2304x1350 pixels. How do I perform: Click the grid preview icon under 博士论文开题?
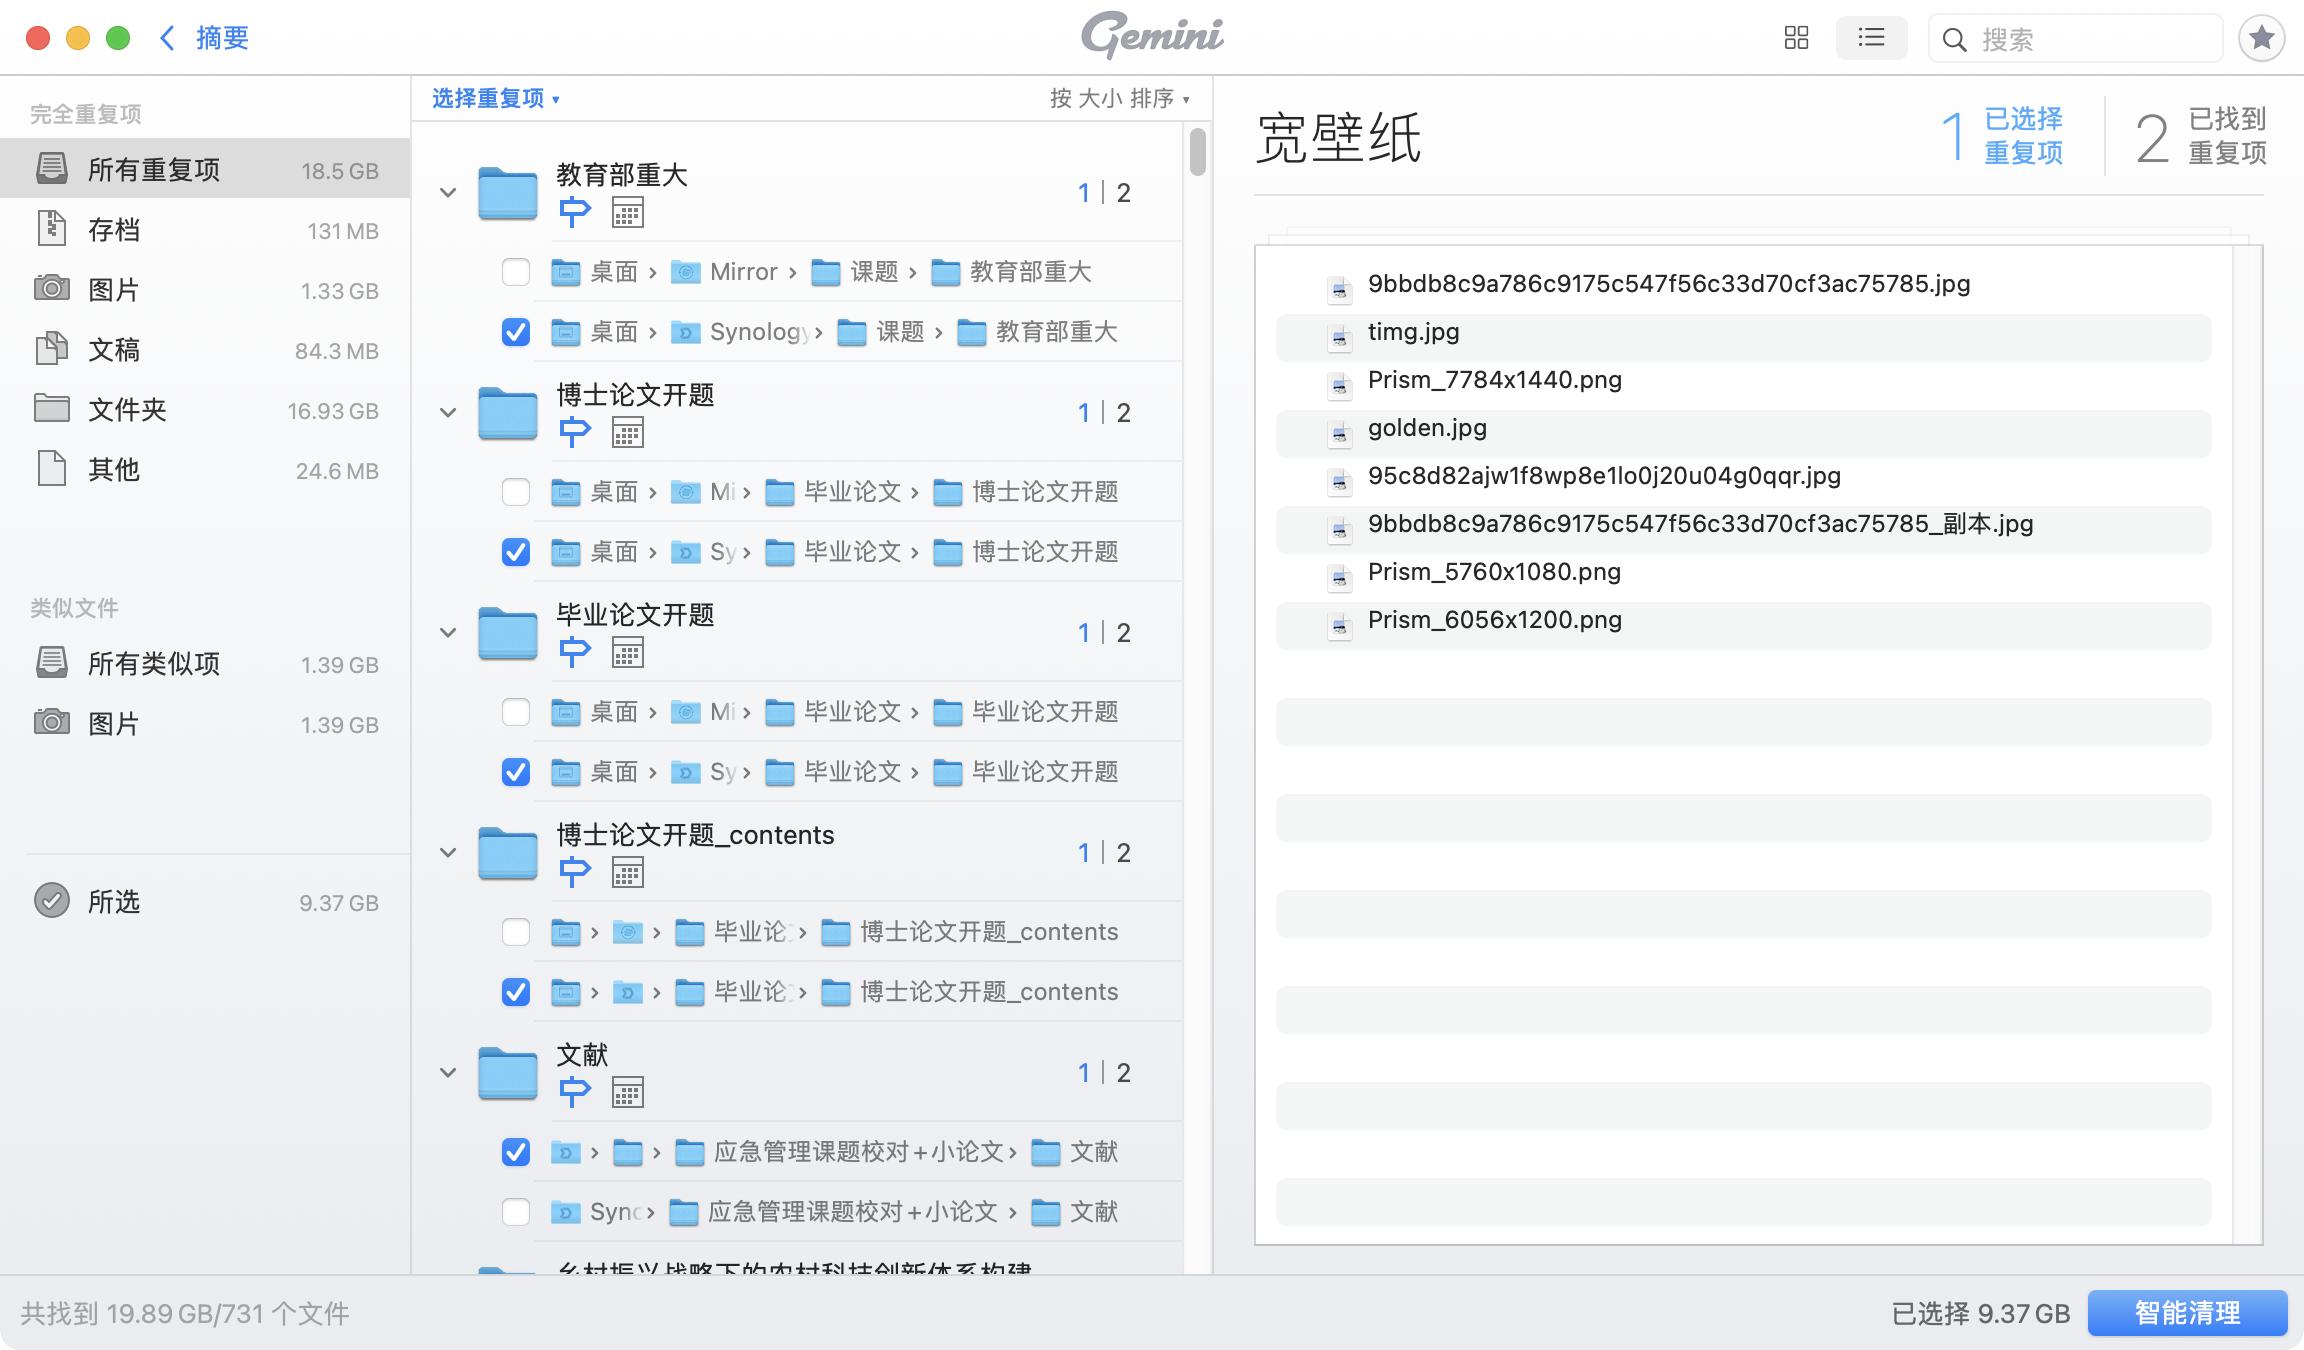[x=627, y=432]
